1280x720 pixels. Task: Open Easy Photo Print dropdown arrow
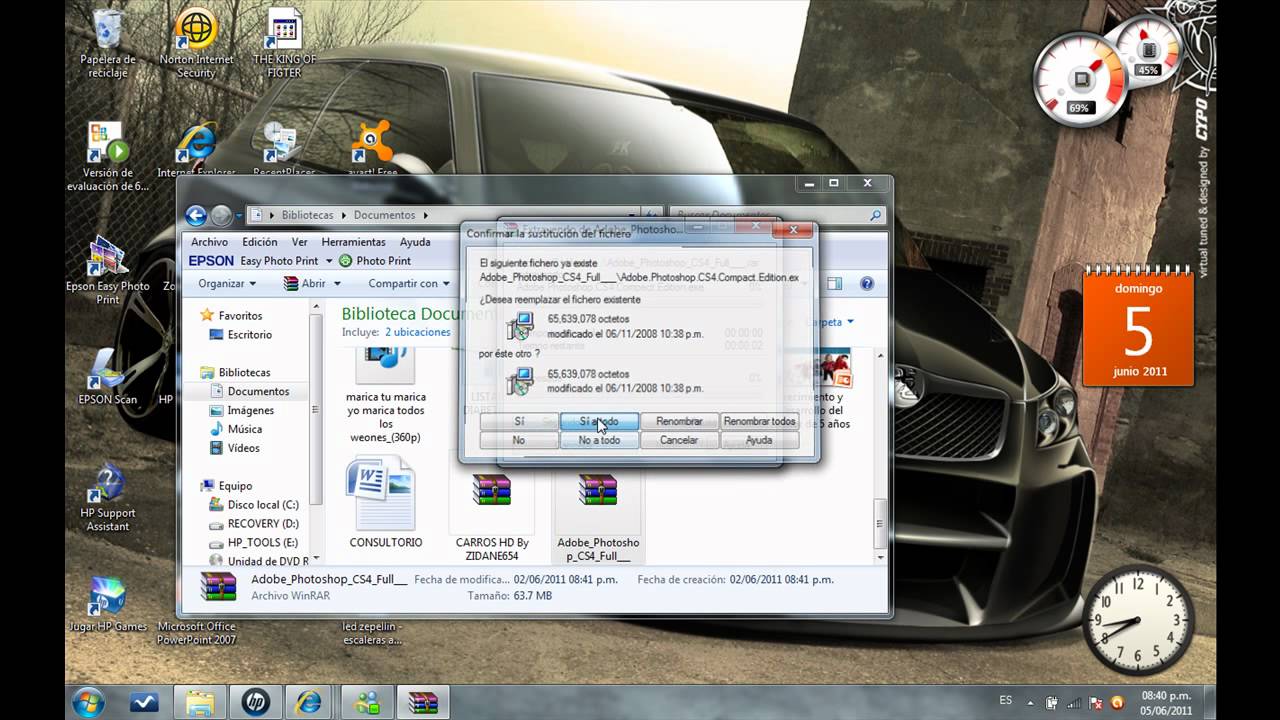327,261
